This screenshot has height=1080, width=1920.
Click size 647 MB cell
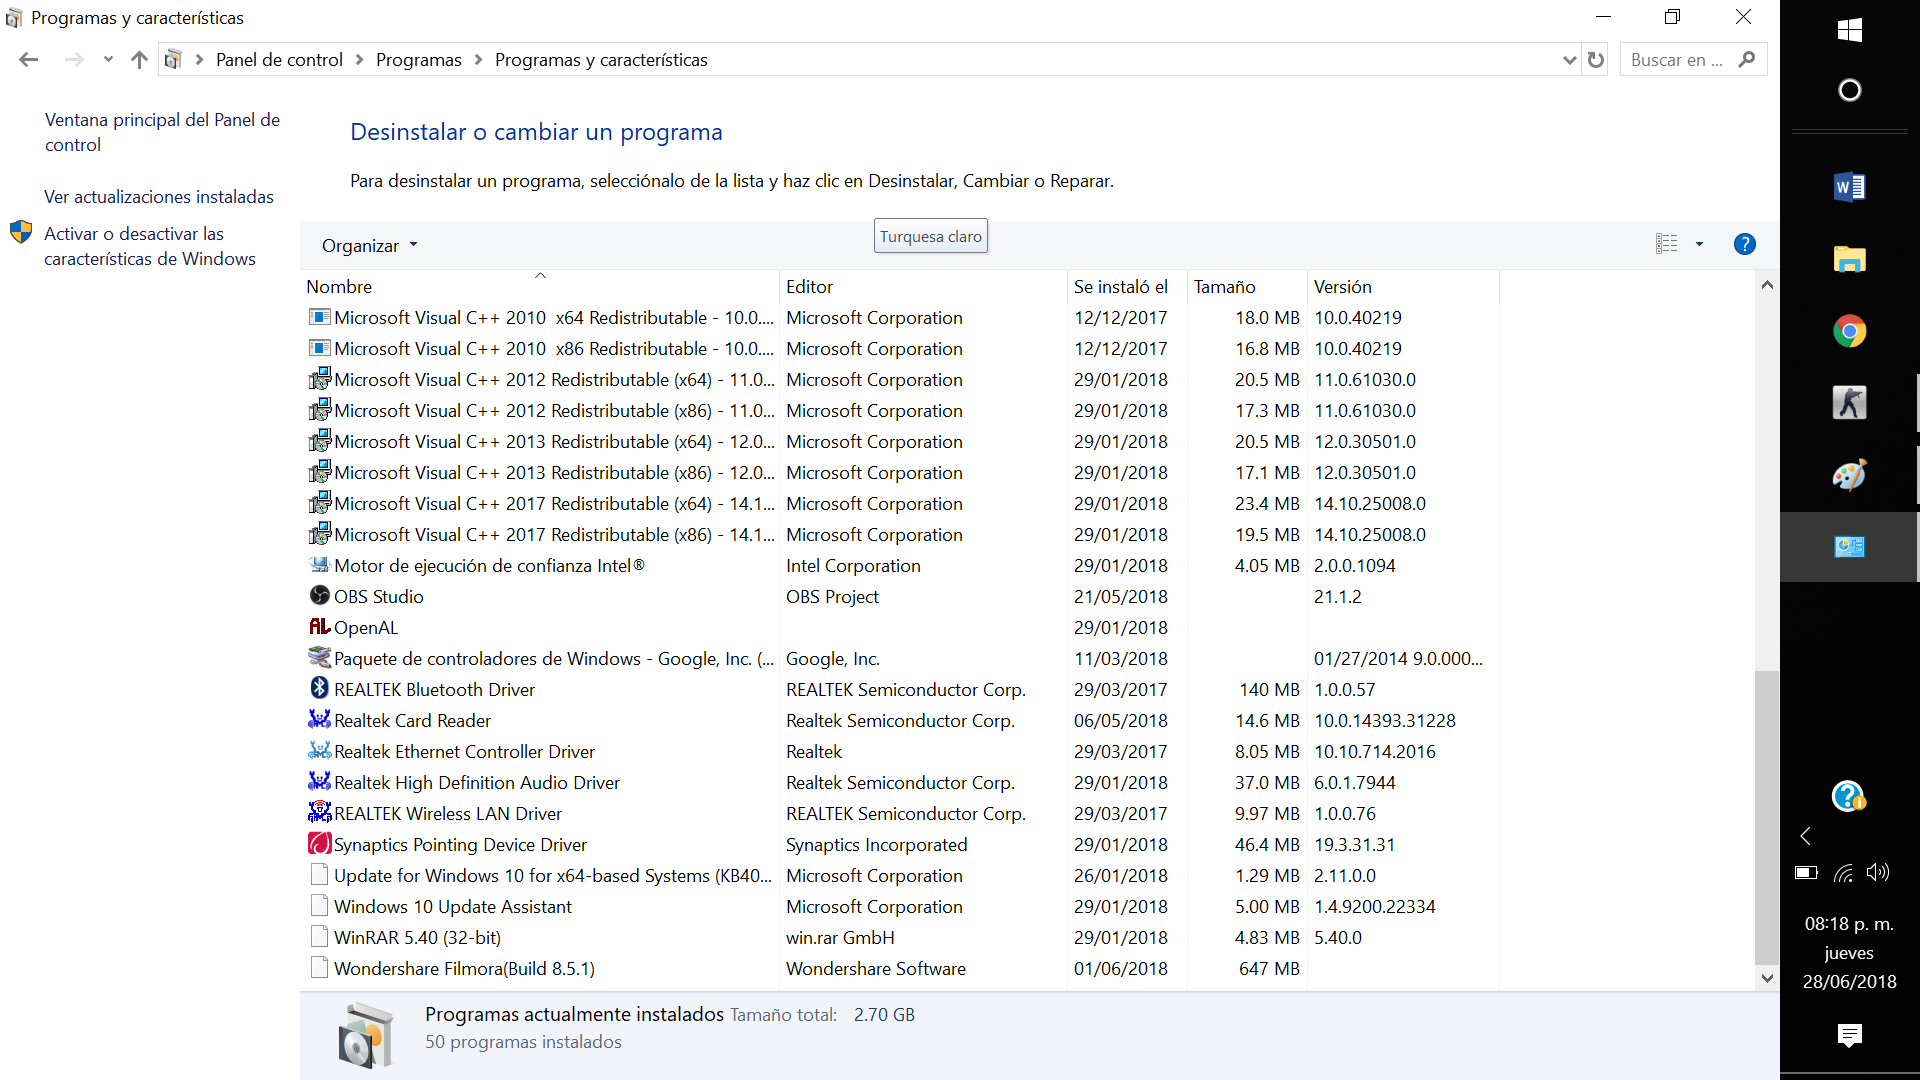point(1269,968)
